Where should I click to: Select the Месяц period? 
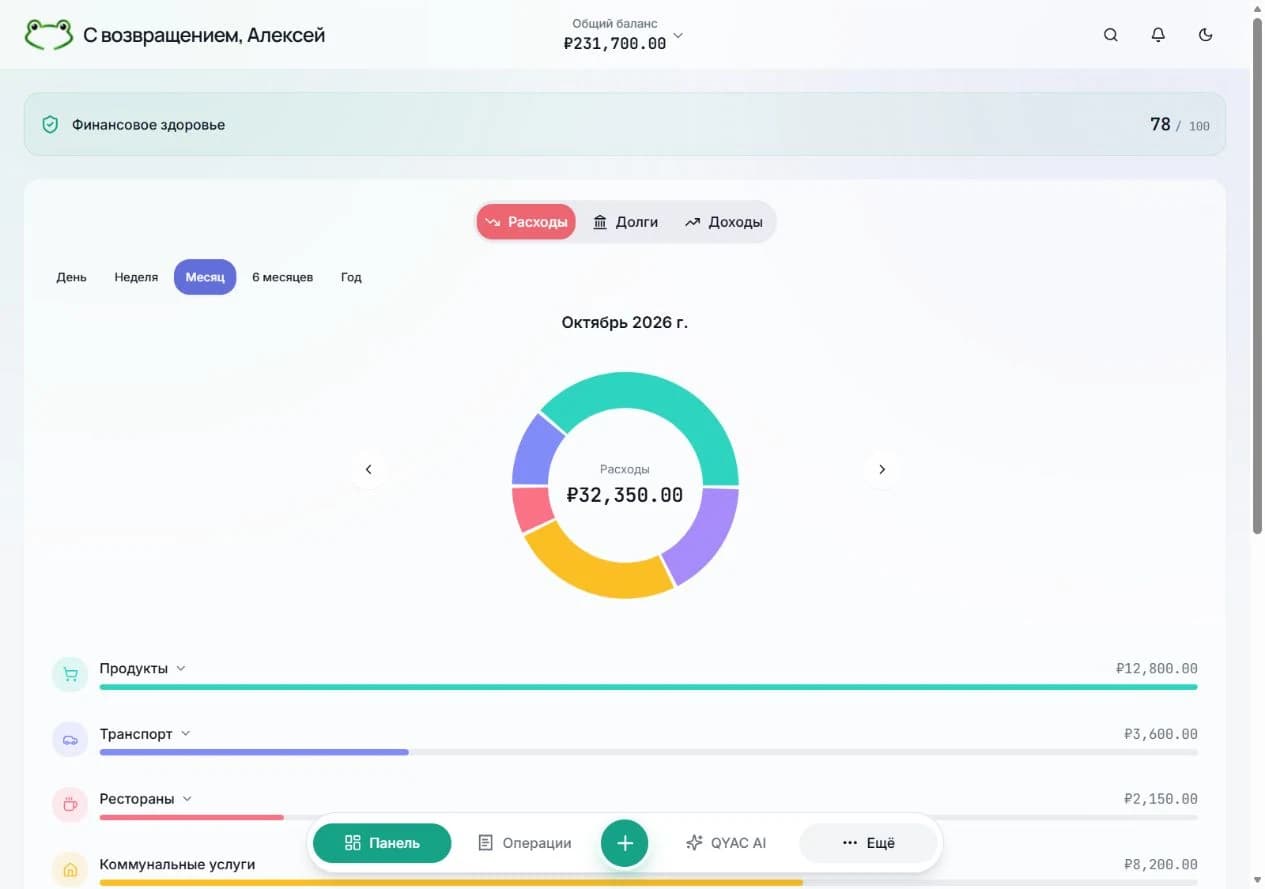click(205, 277)
